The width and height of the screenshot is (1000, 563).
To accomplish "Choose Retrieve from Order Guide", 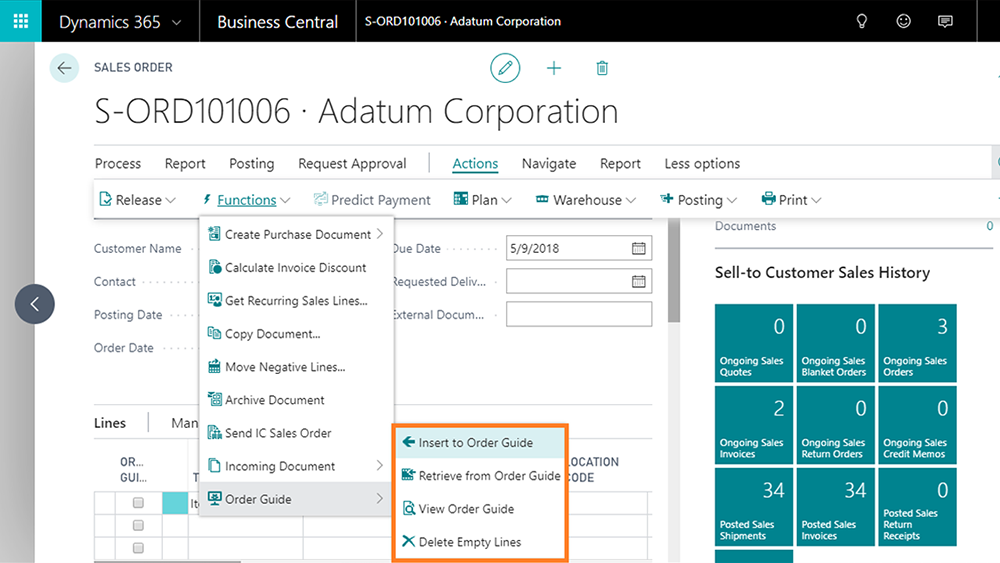I will point(480,475).
